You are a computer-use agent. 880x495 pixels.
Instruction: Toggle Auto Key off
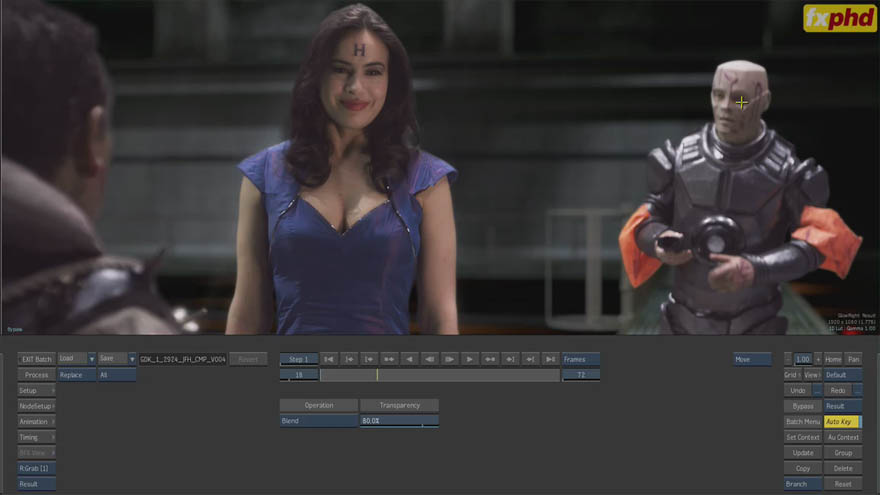(x=843, y=421)
